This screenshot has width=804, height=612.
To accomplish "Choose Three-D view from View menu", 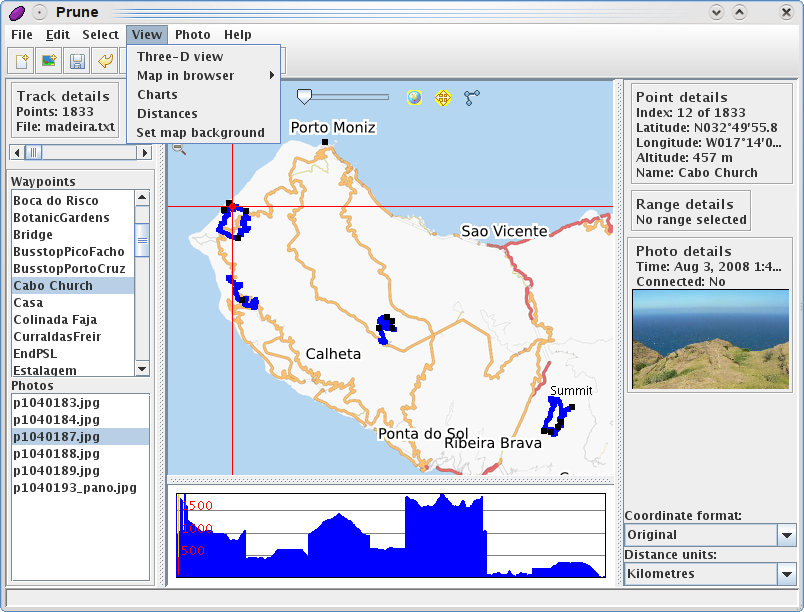I will click(180, 57).
